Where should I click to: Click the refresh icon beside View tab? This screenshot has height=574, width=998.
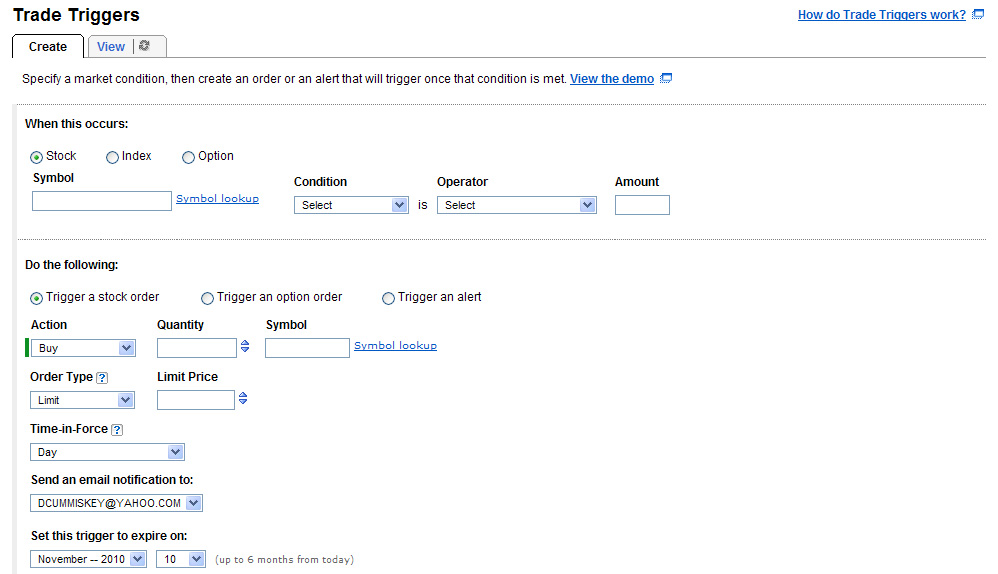pyautogui.click(x=145, y=46)
